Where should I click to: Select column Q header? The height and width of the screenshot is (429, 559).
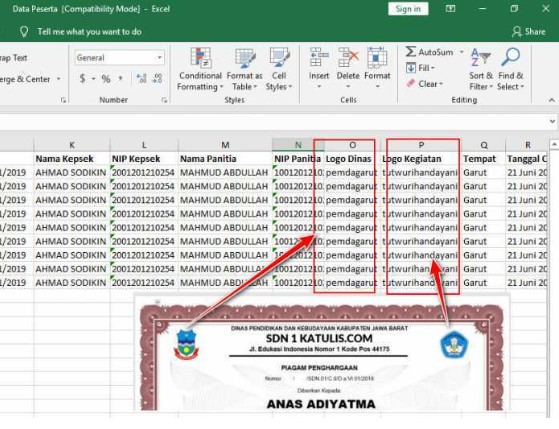[484, 145]
